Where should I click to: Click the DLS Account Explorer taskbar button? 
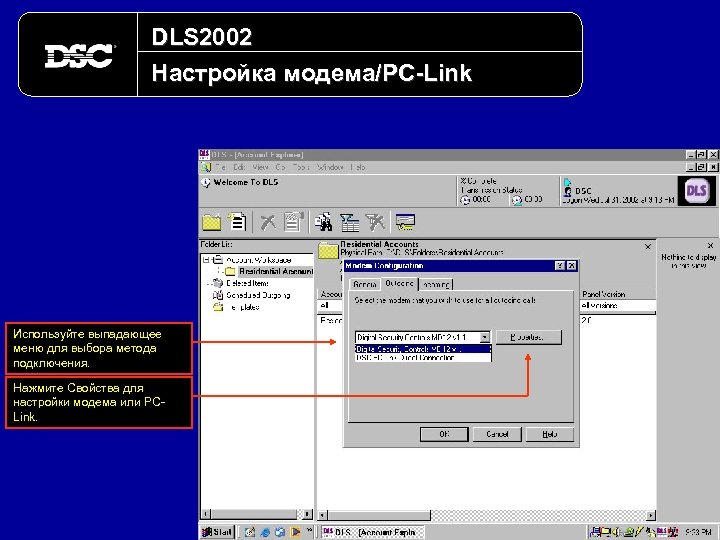(372, 532)
